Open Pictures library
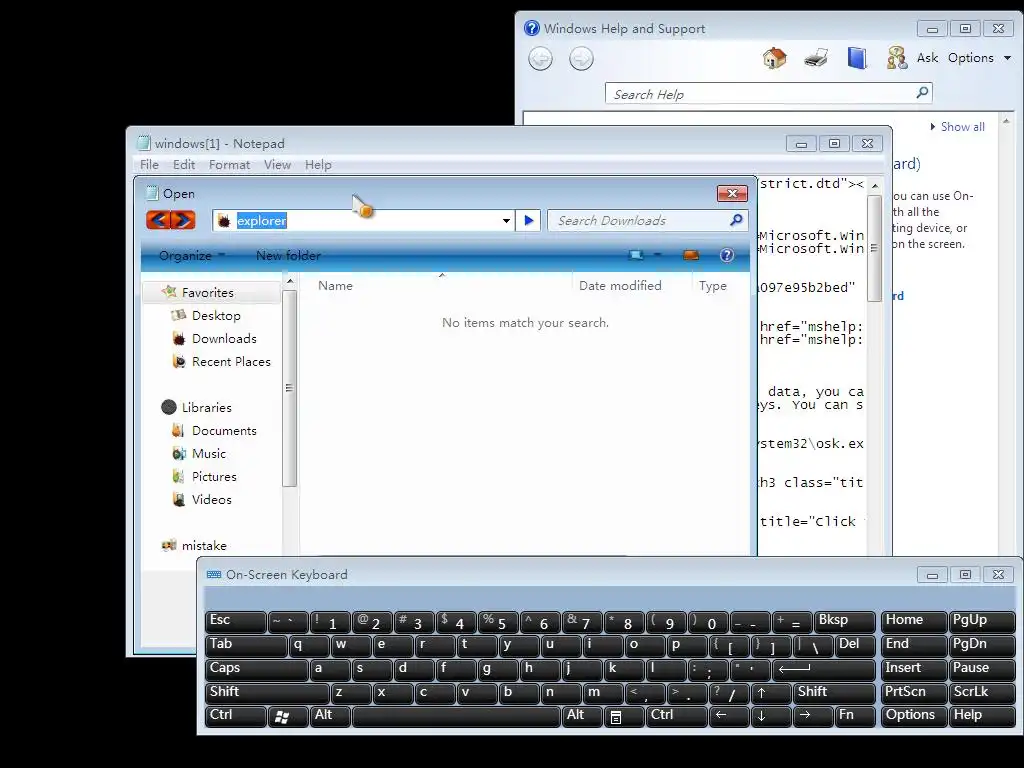Image resolution: width=1024 pixels, height=768 pixels. click(214, 477)
